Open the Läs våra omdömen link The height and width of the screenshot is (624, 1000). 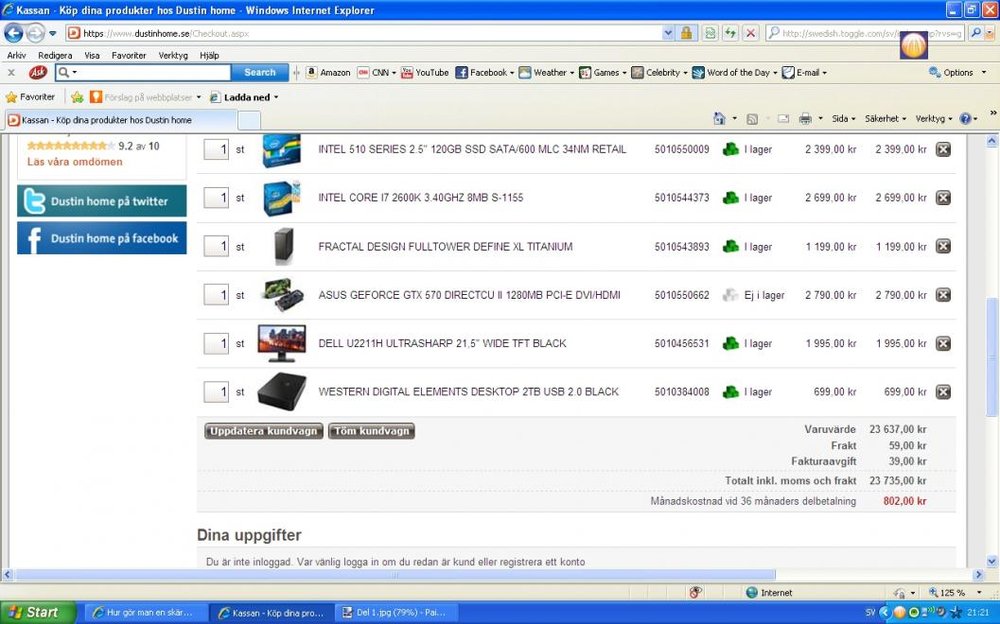point(75,162)
